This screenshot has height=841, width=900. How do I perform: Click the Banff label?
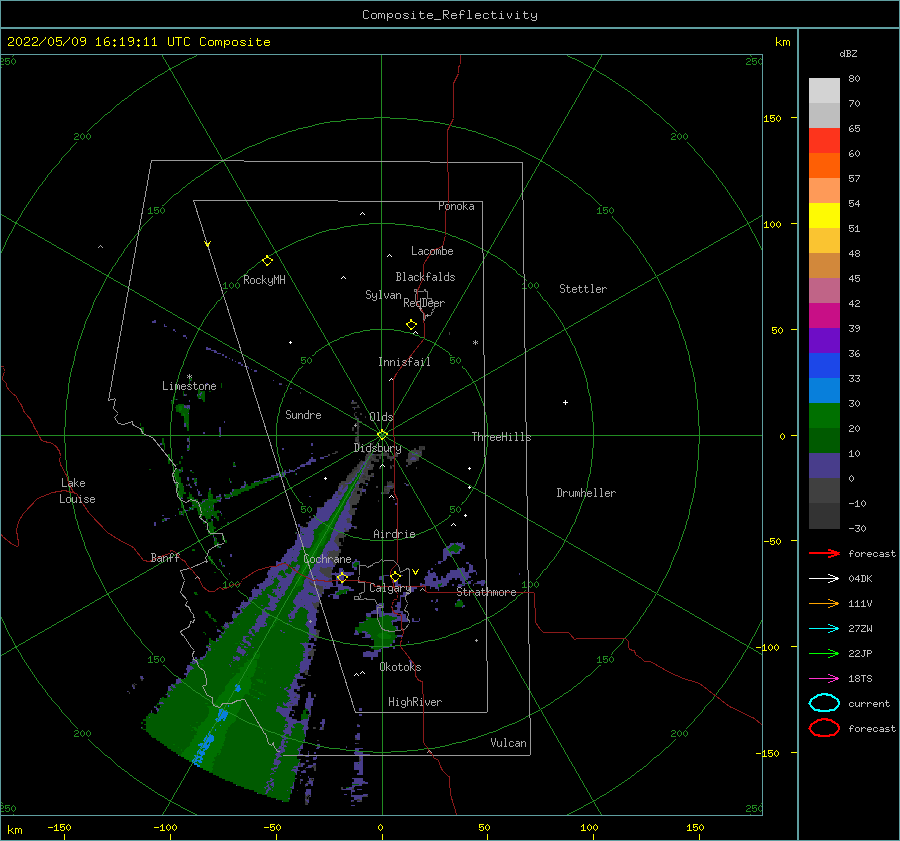coord(165,557)
